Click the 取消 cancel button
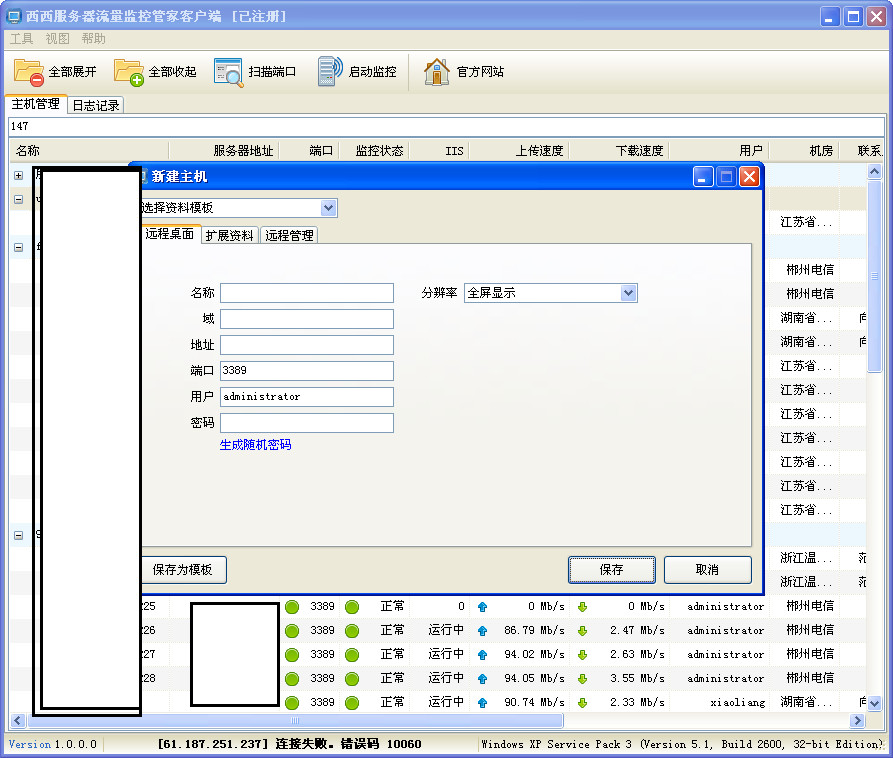The height and width of the screenshot is (758, 893). click(x=707, y=569)
